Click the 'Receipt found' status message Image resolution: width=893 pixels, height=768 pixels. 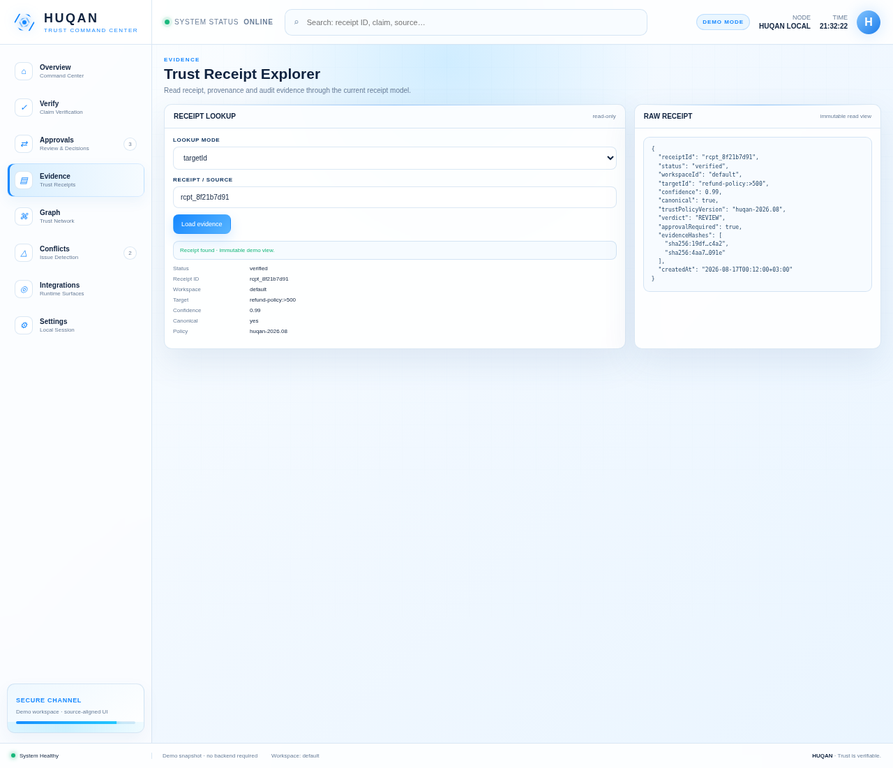click(x=394, y=250)
